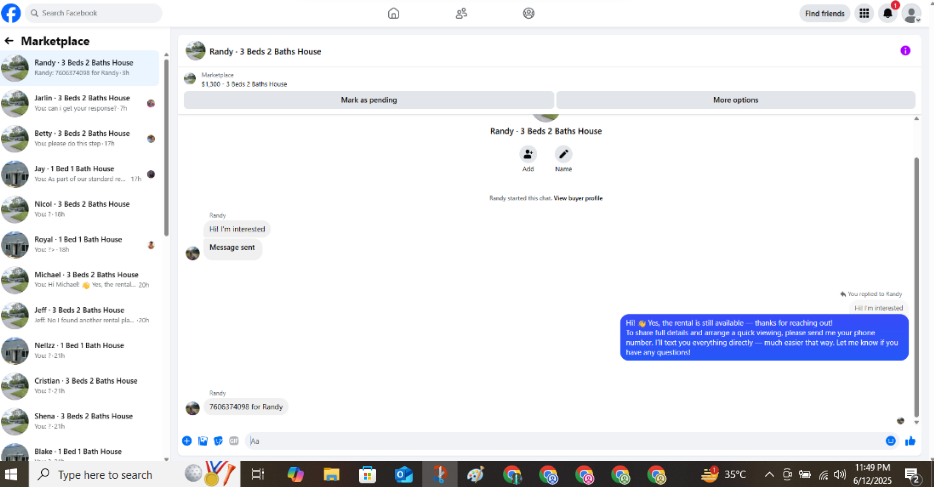
Task: Click the Find friends button
Action: coord(824,13)
